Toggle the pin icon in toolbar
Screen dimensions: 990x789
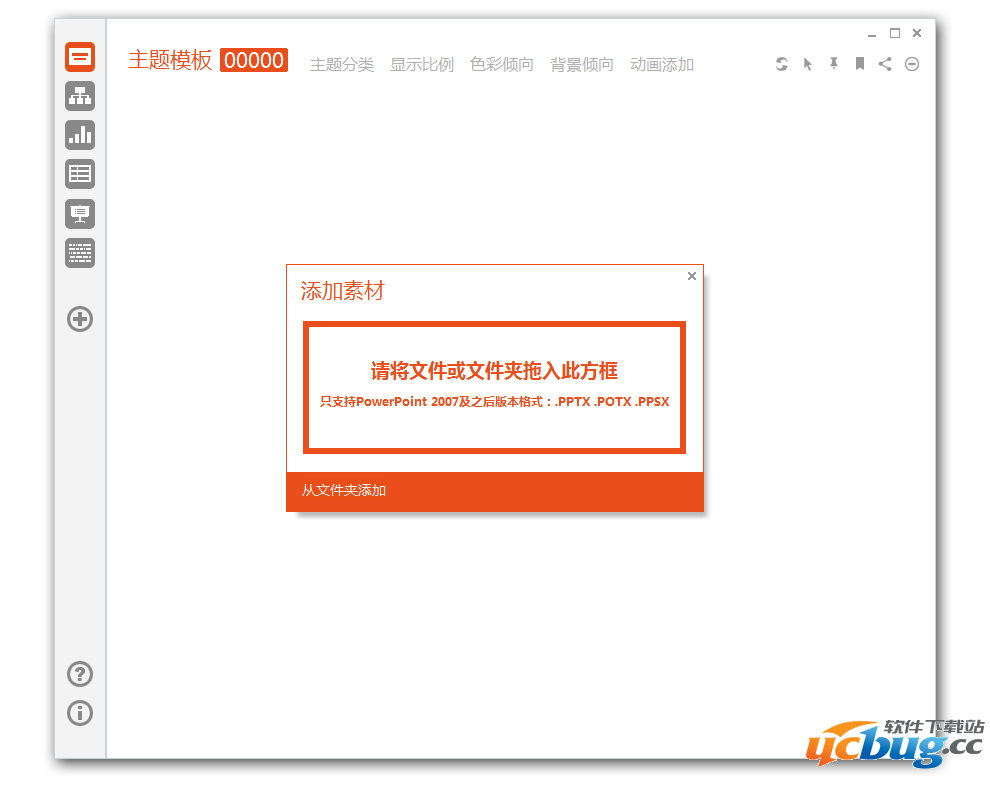click(x=834, y=64)
